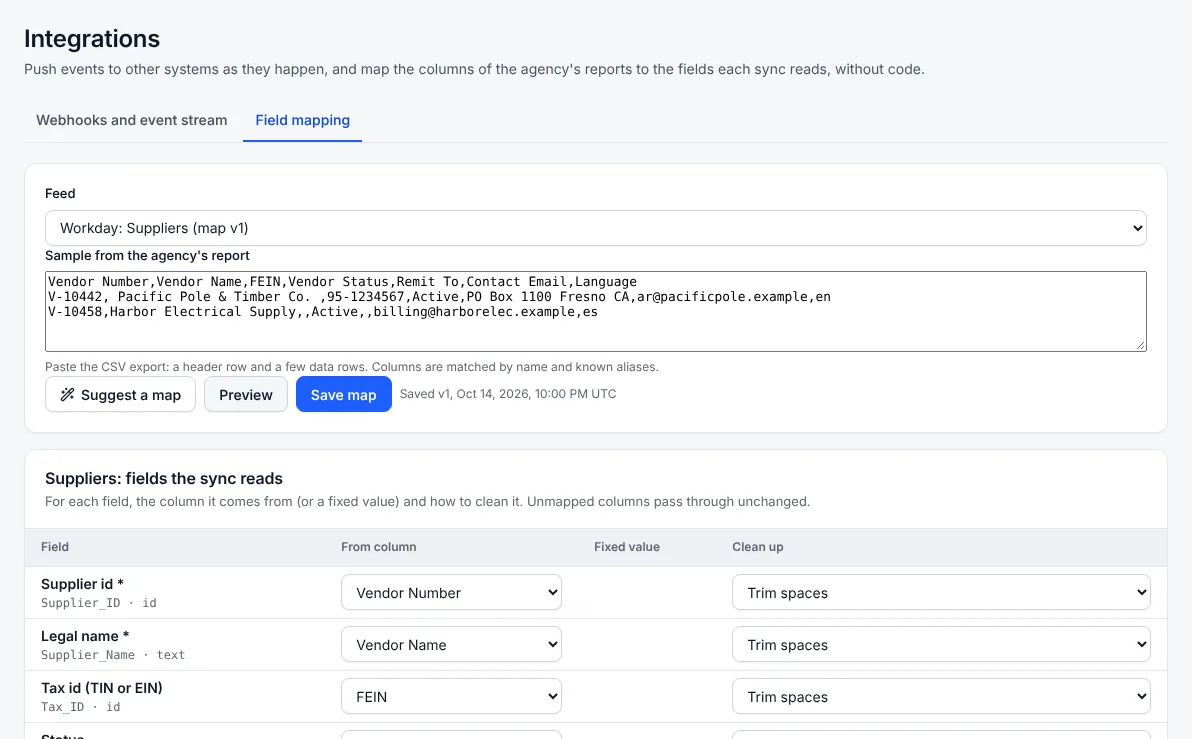Click inside the sample CSV report textarea
The width and height of the screenshot is (1192, 739).
[x=595, y=312]
